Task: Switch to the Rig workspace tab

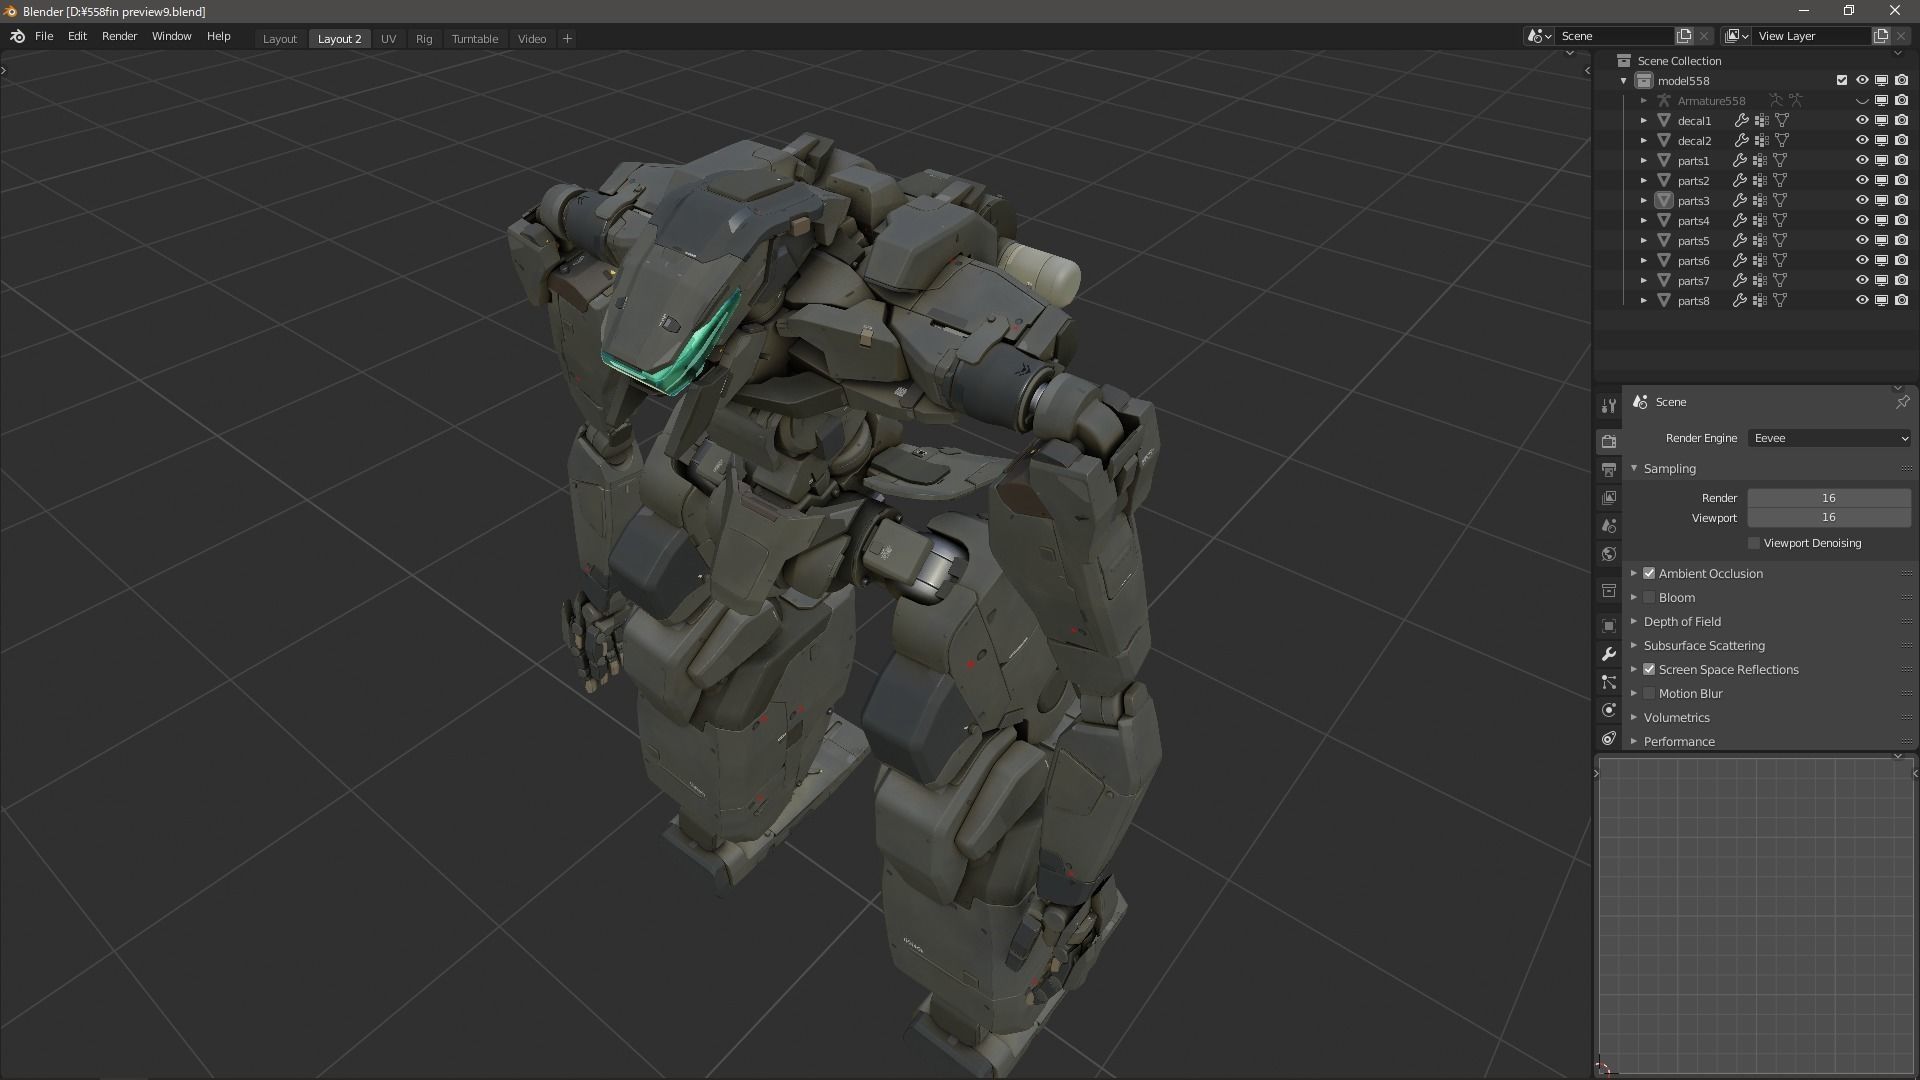Action: click(424, 39)
